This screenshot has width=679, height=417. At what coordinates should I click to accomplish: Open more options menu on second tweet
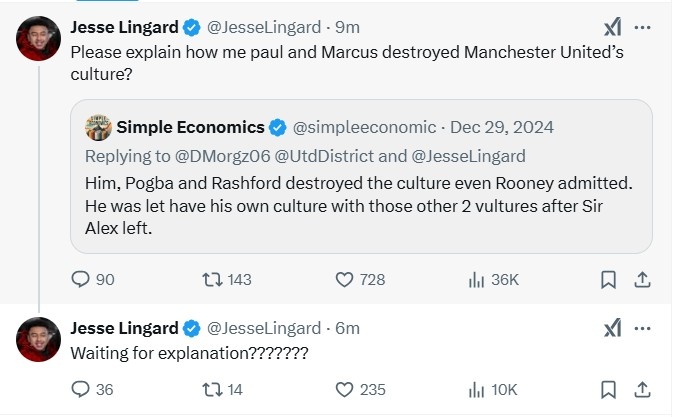click(644, 328)
